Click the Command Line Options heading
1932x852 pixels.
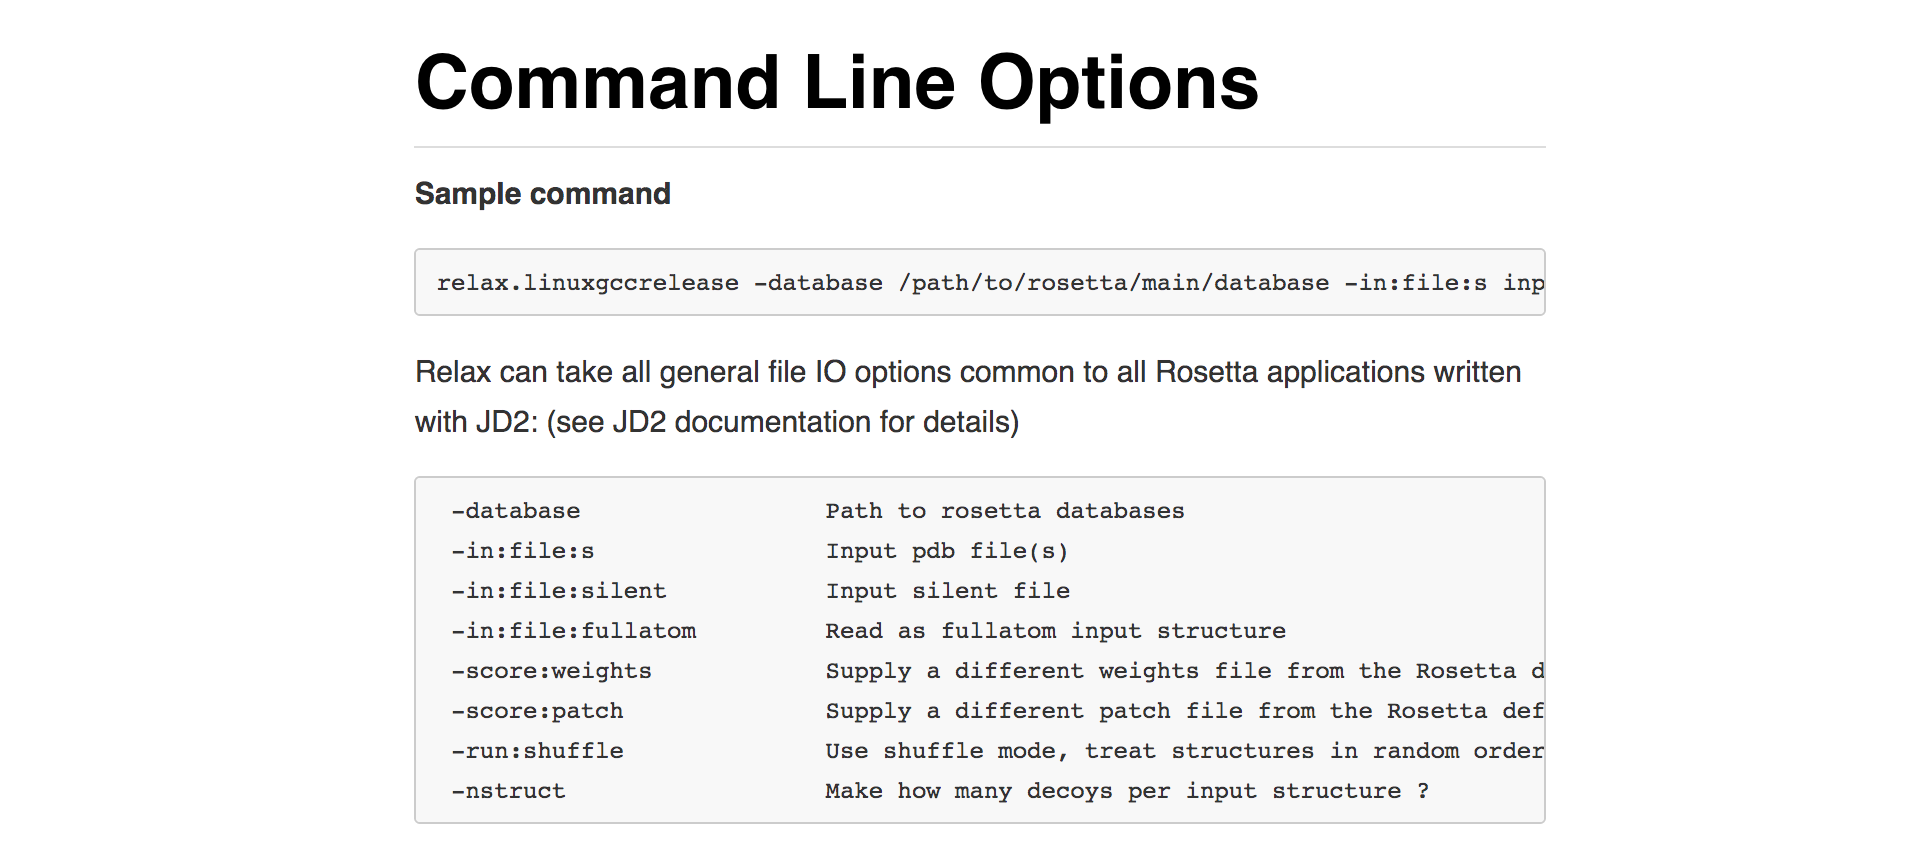[x=836, y=83]
